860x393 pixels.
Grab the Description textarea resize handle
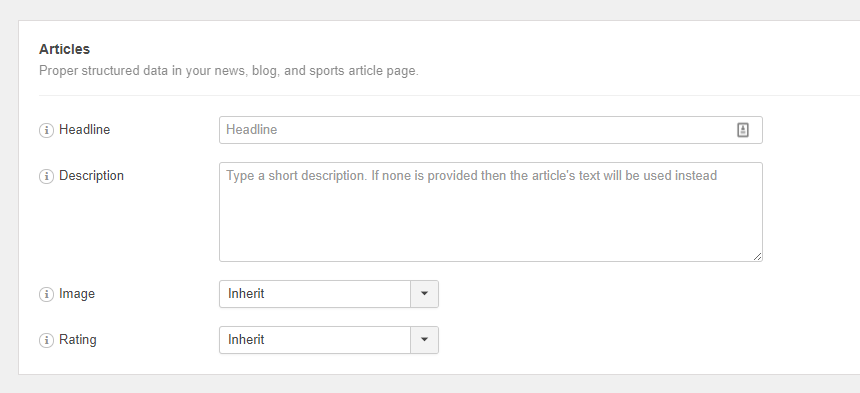coord(757,256)
